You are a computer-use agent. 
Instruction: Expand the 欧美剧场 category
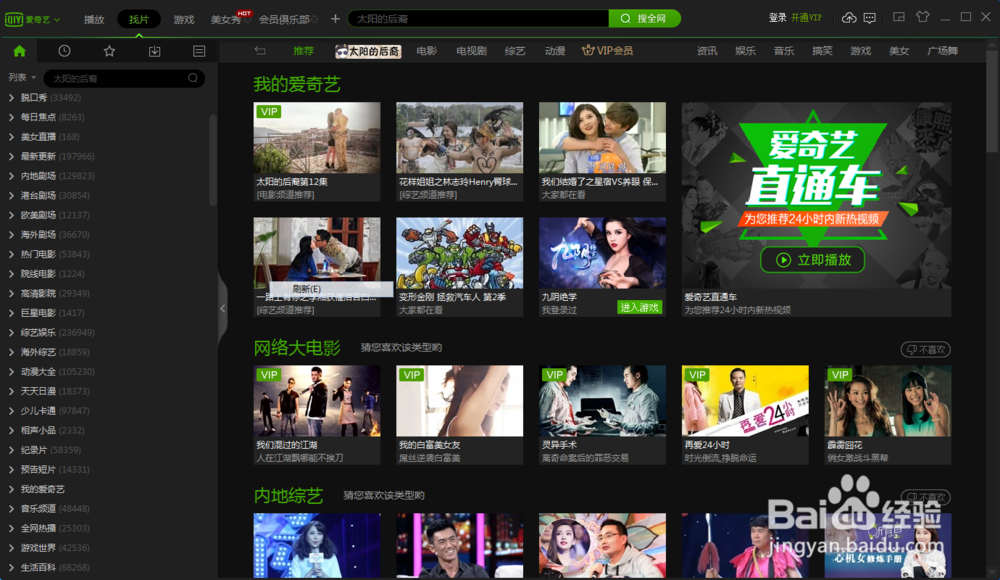pyautogui.click(x=11, y=215)
